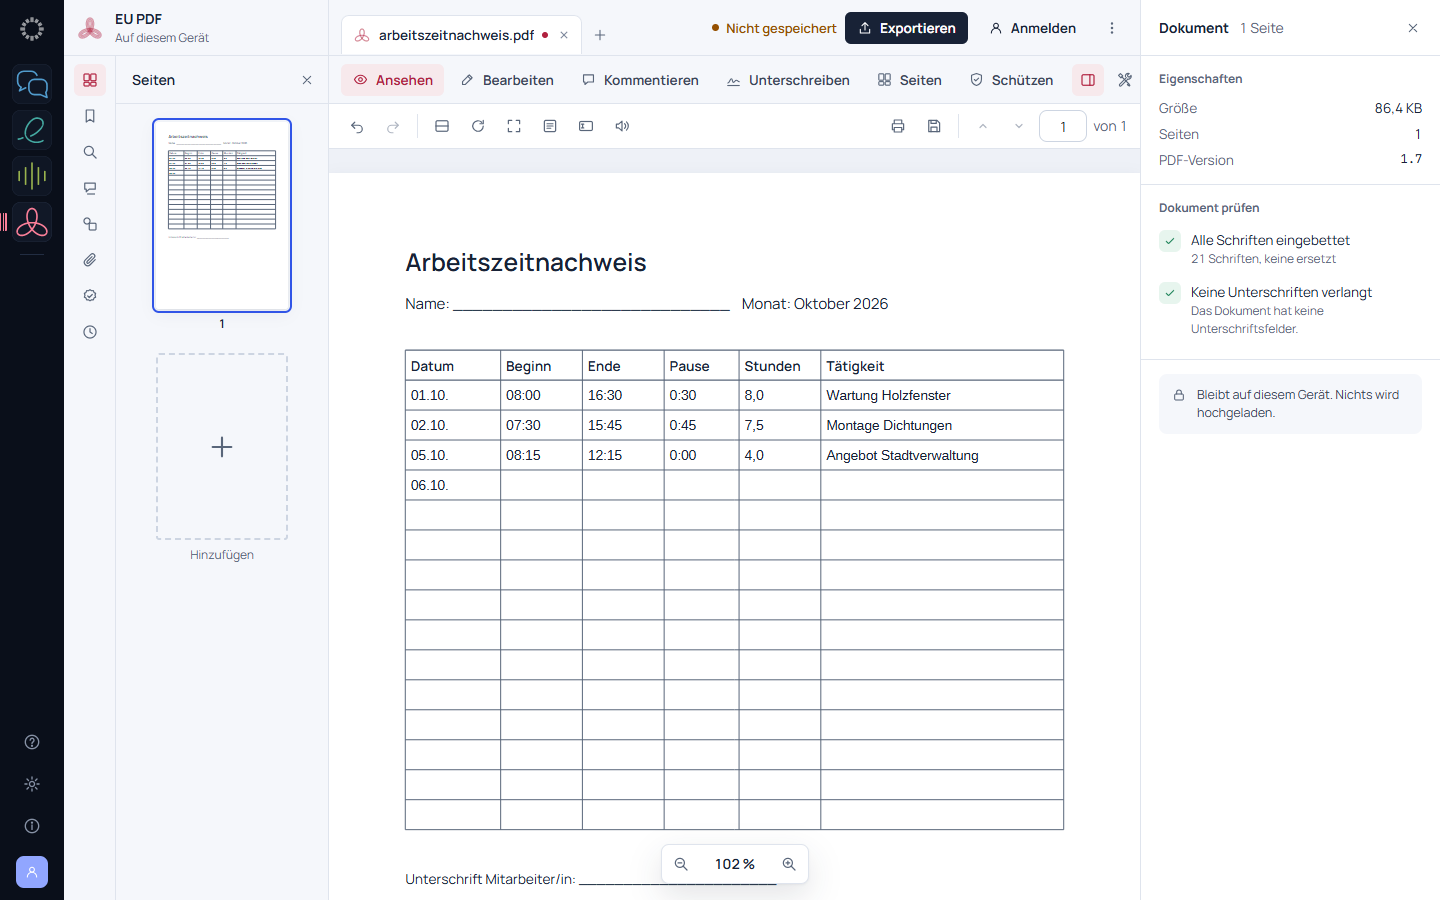This screenshot has width=1440, height=900.
Task: Open the three-dot more menu
Action: [1112, 28]
